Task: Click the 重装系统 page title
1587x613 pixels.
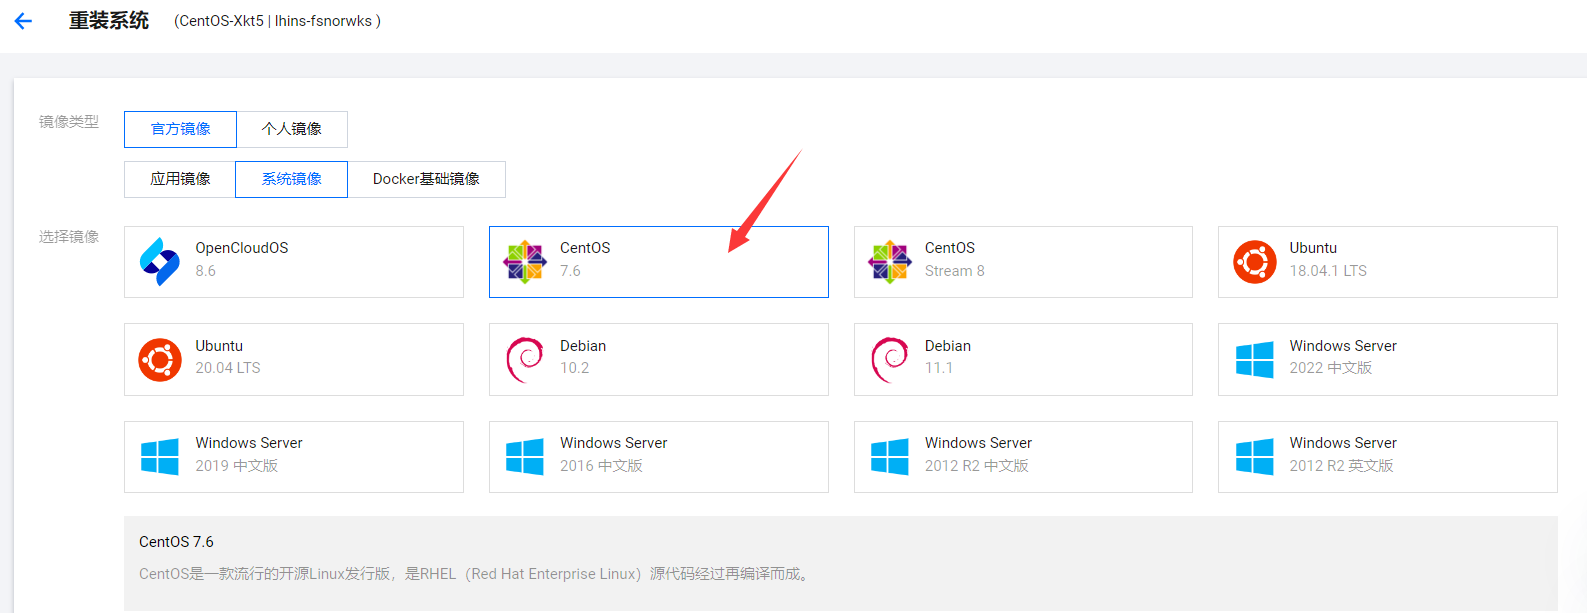Action: [x=109, y=21]
